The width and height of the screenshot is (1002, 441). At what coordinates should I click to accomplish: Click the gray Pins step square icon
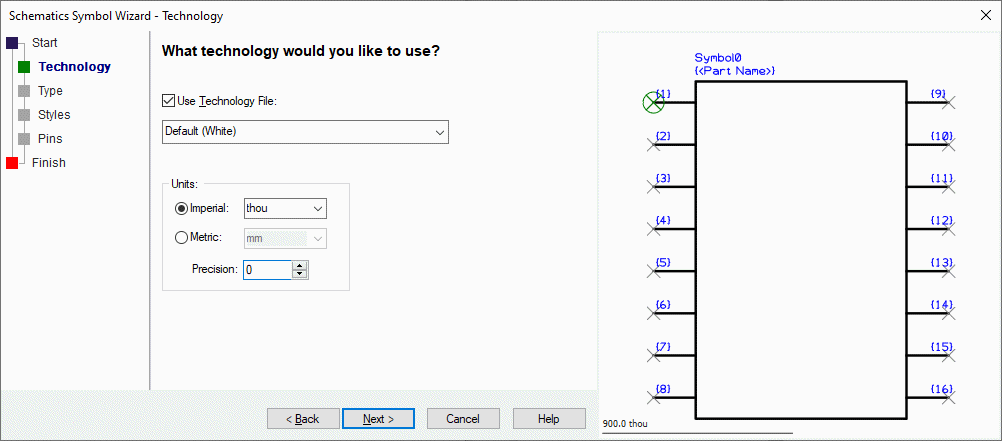click(x=24, y=139)
